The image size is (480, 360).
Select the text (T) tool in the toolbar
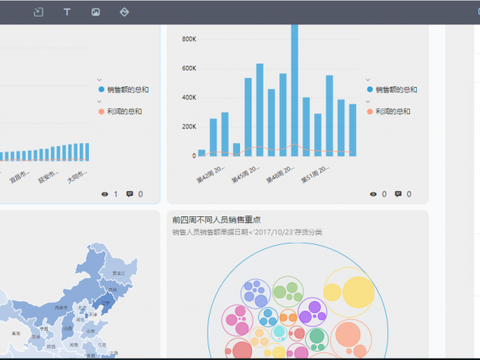[67, 12]
